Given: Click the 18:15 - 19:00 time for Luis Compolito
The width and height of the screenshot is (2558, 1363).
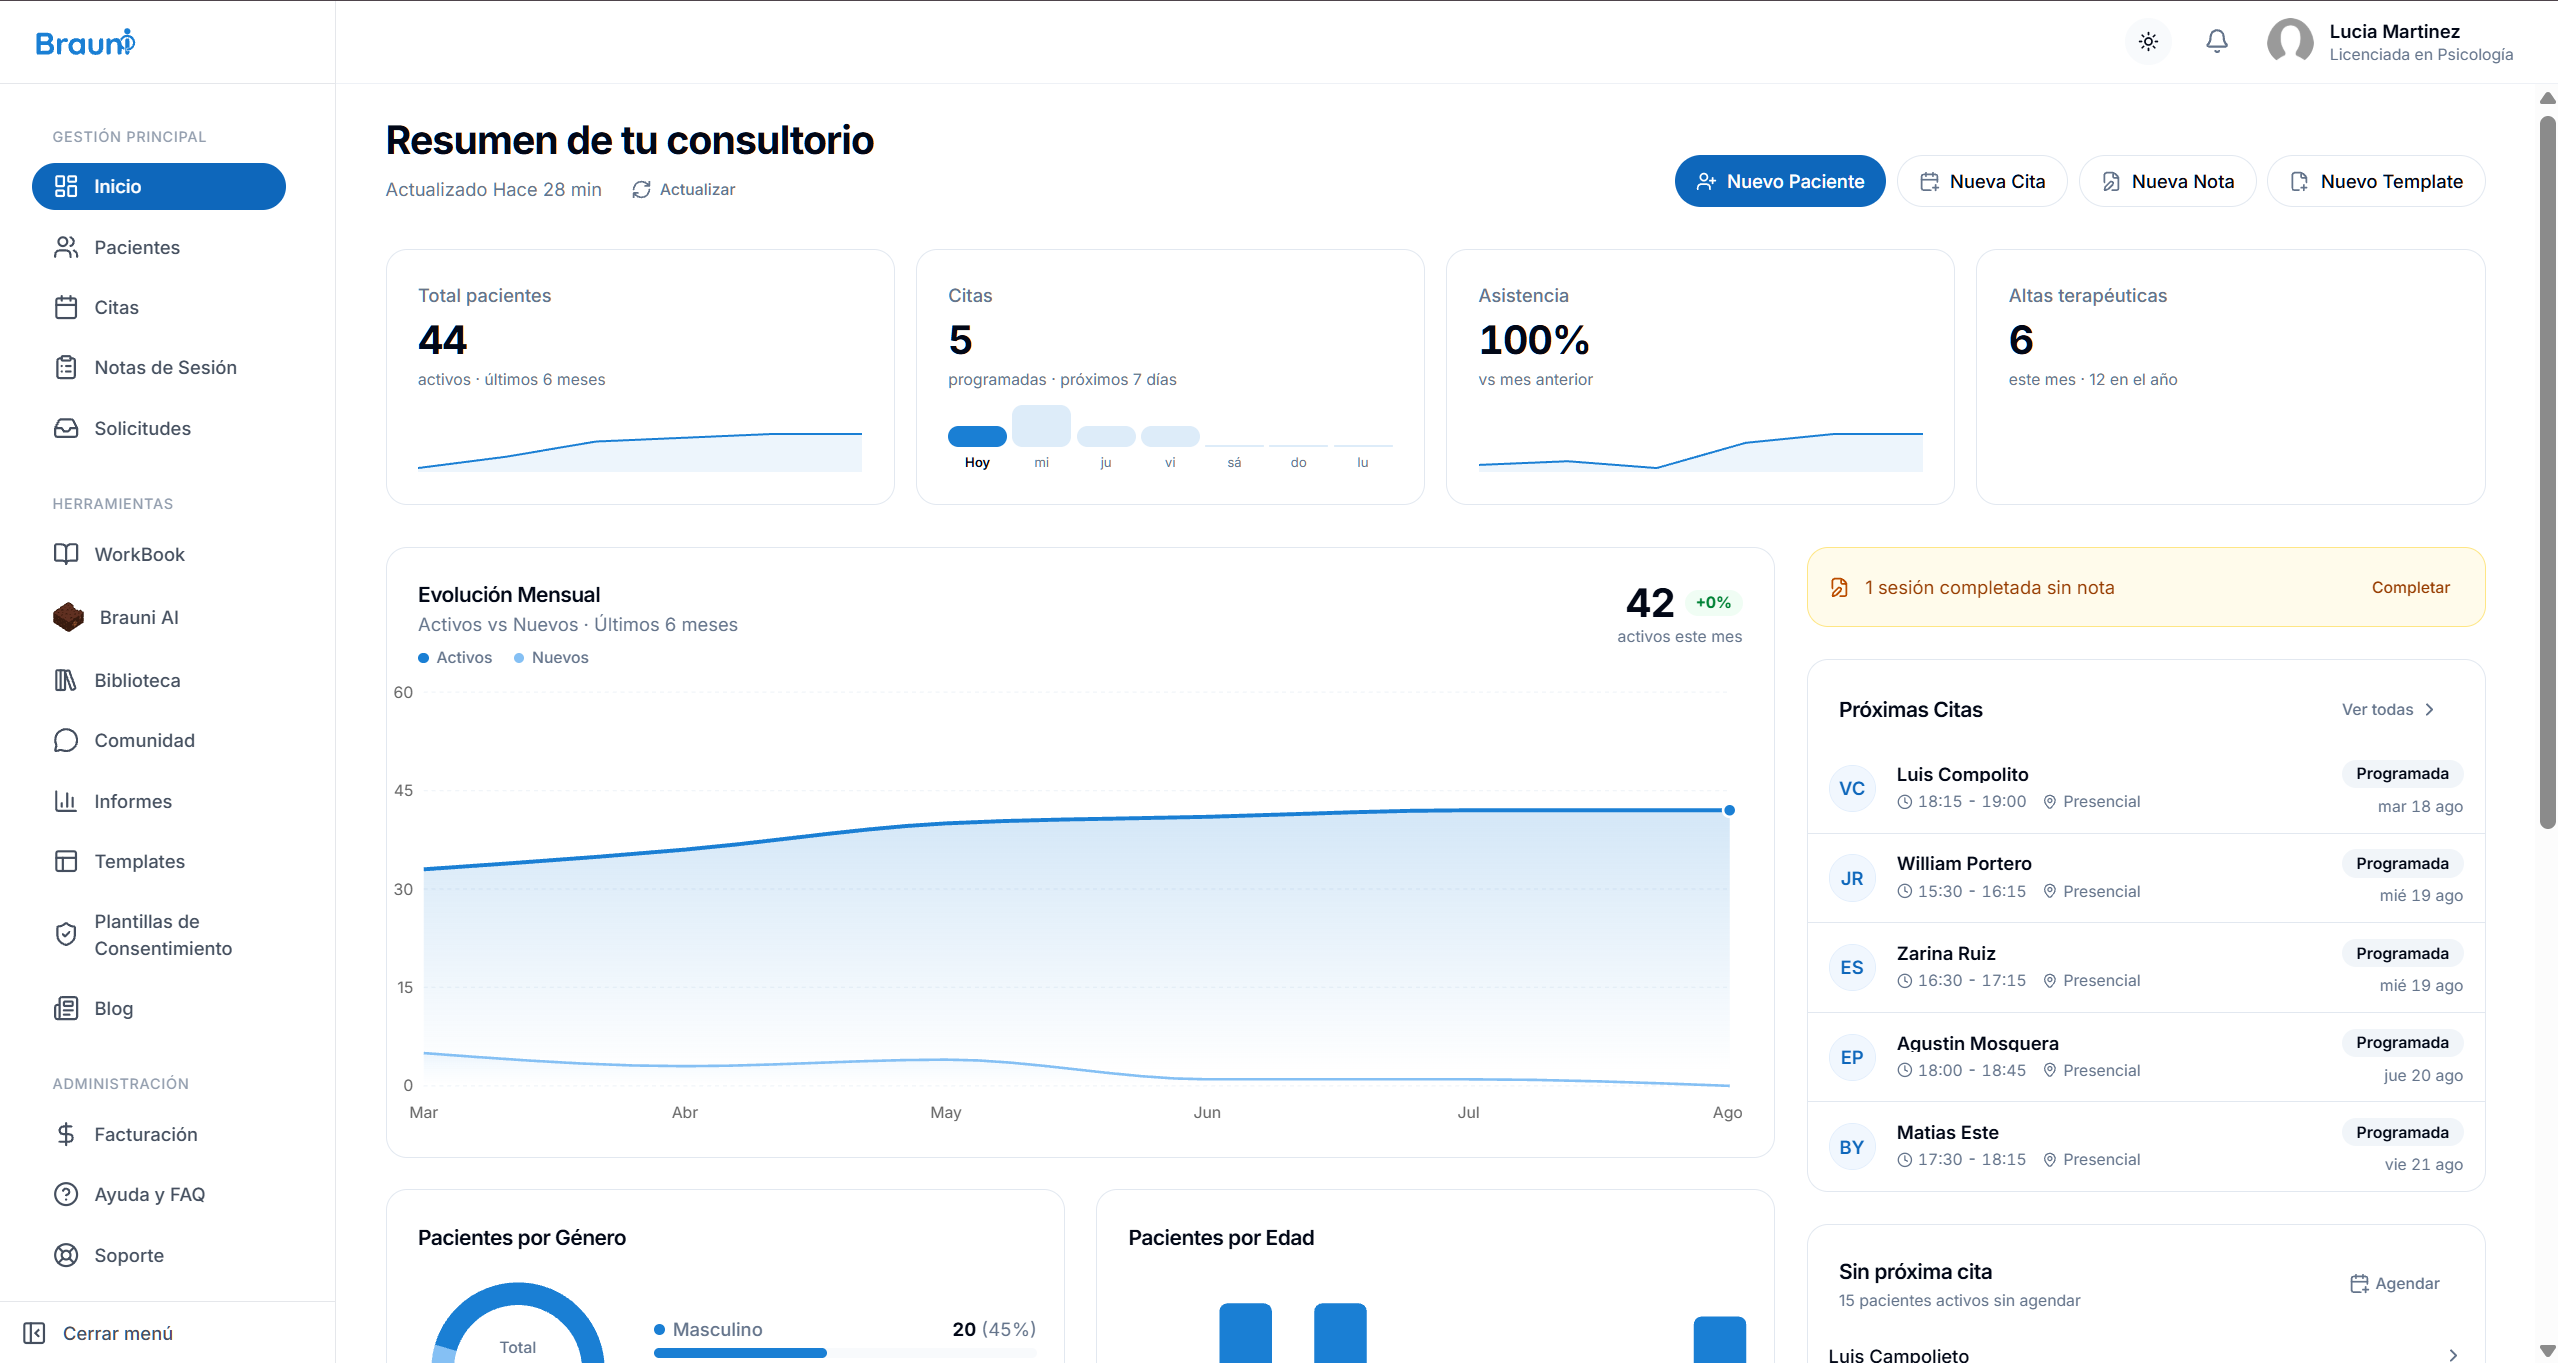Looking at the screenshot, I should pos(1961,801).
